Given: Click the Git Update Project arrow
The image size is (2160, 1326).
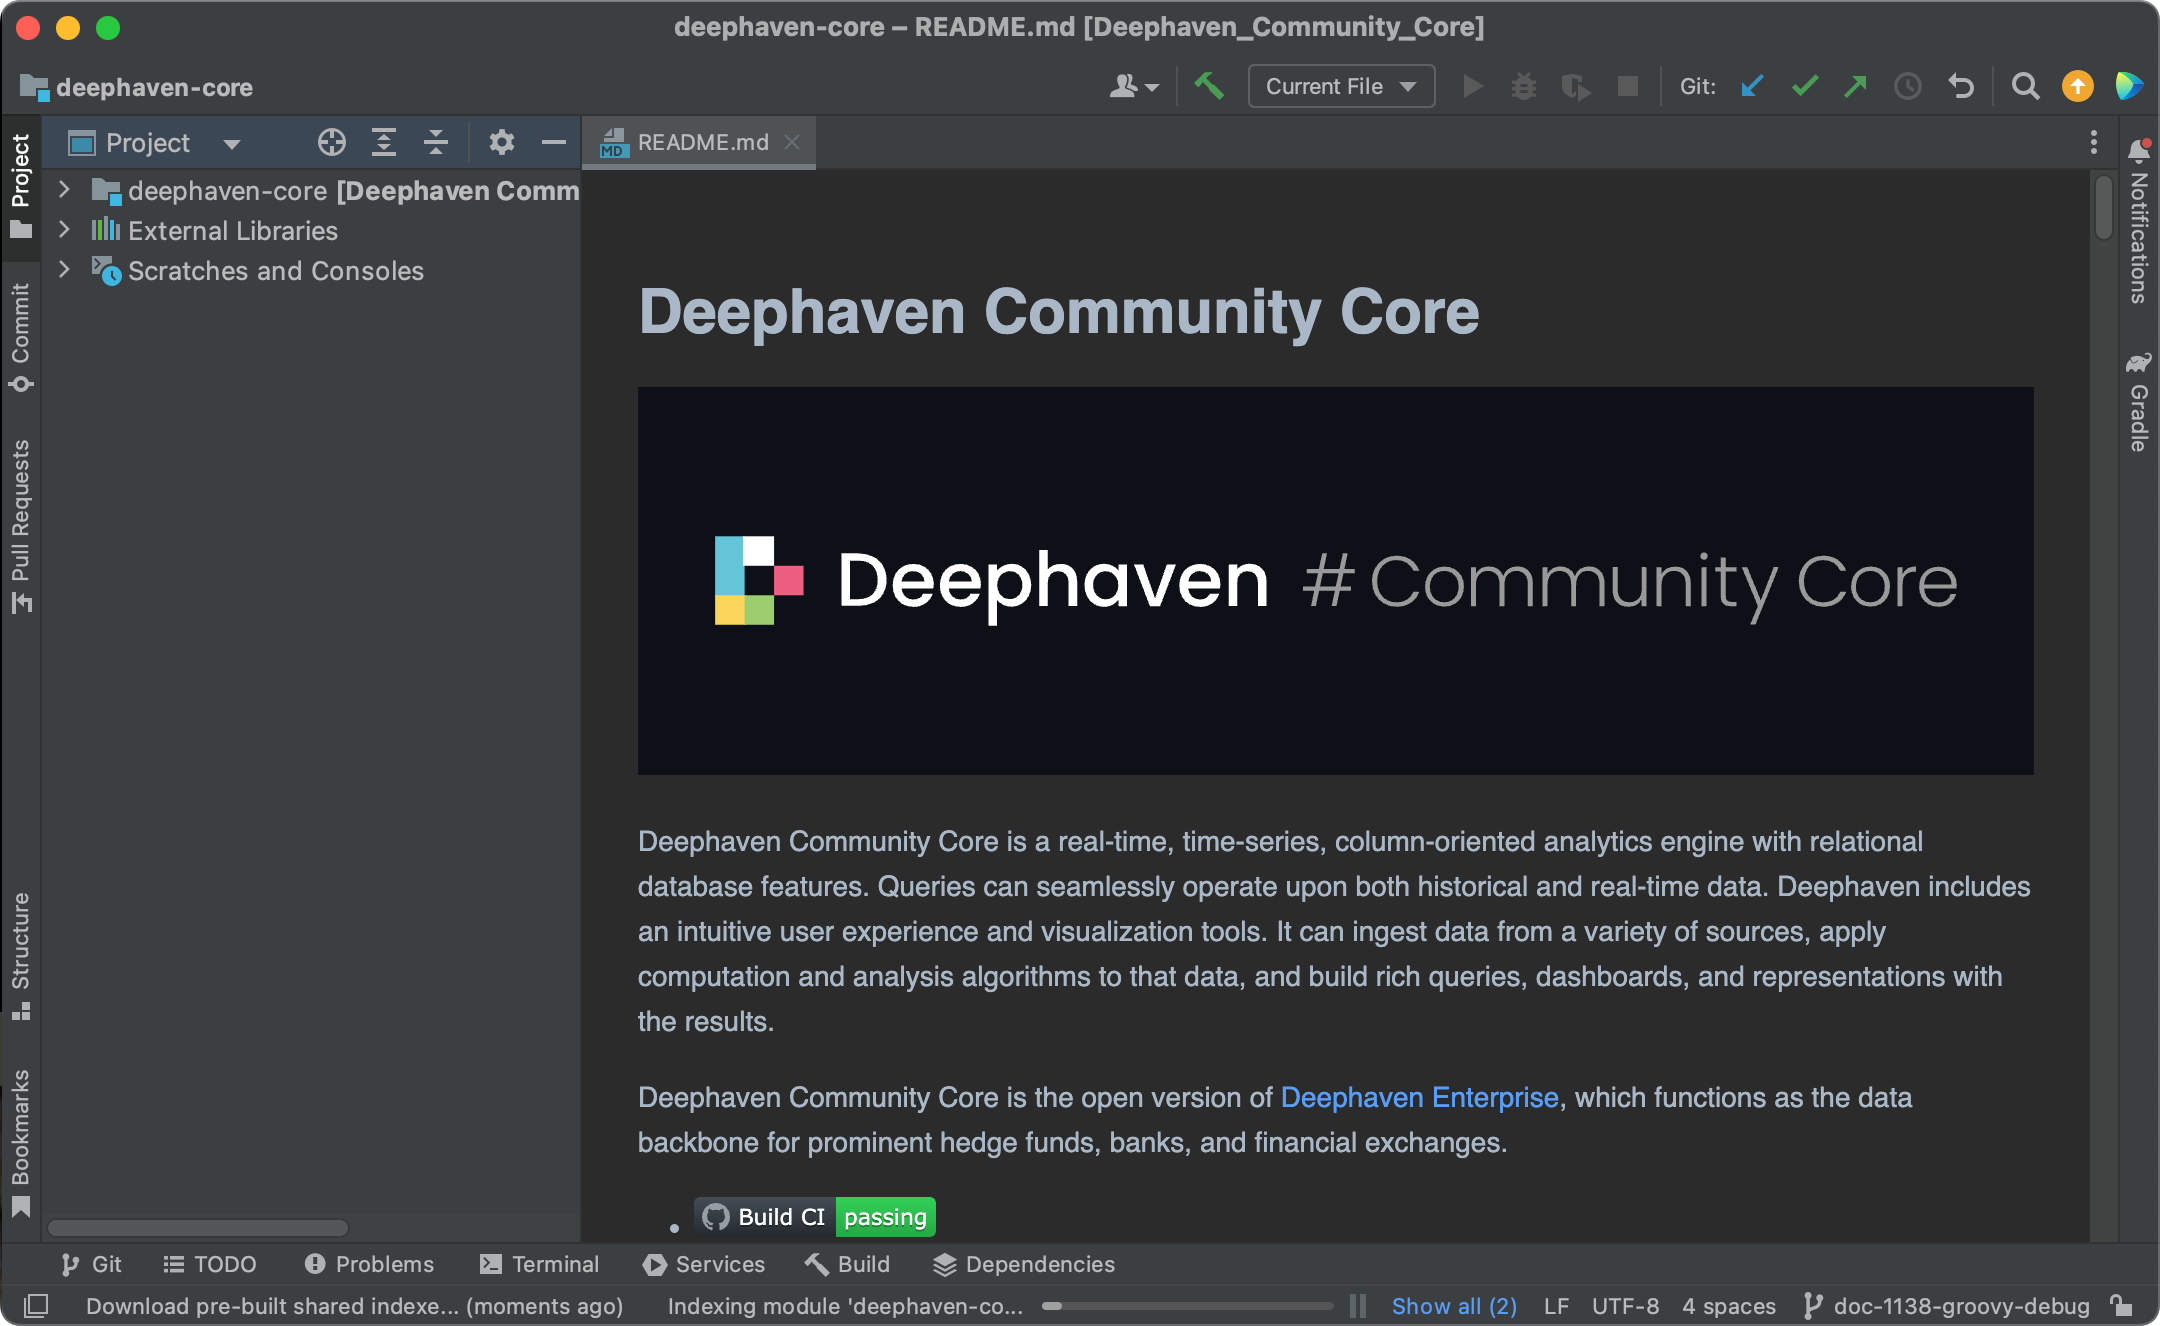Looking at the screenshot, I should (1752, 87).
